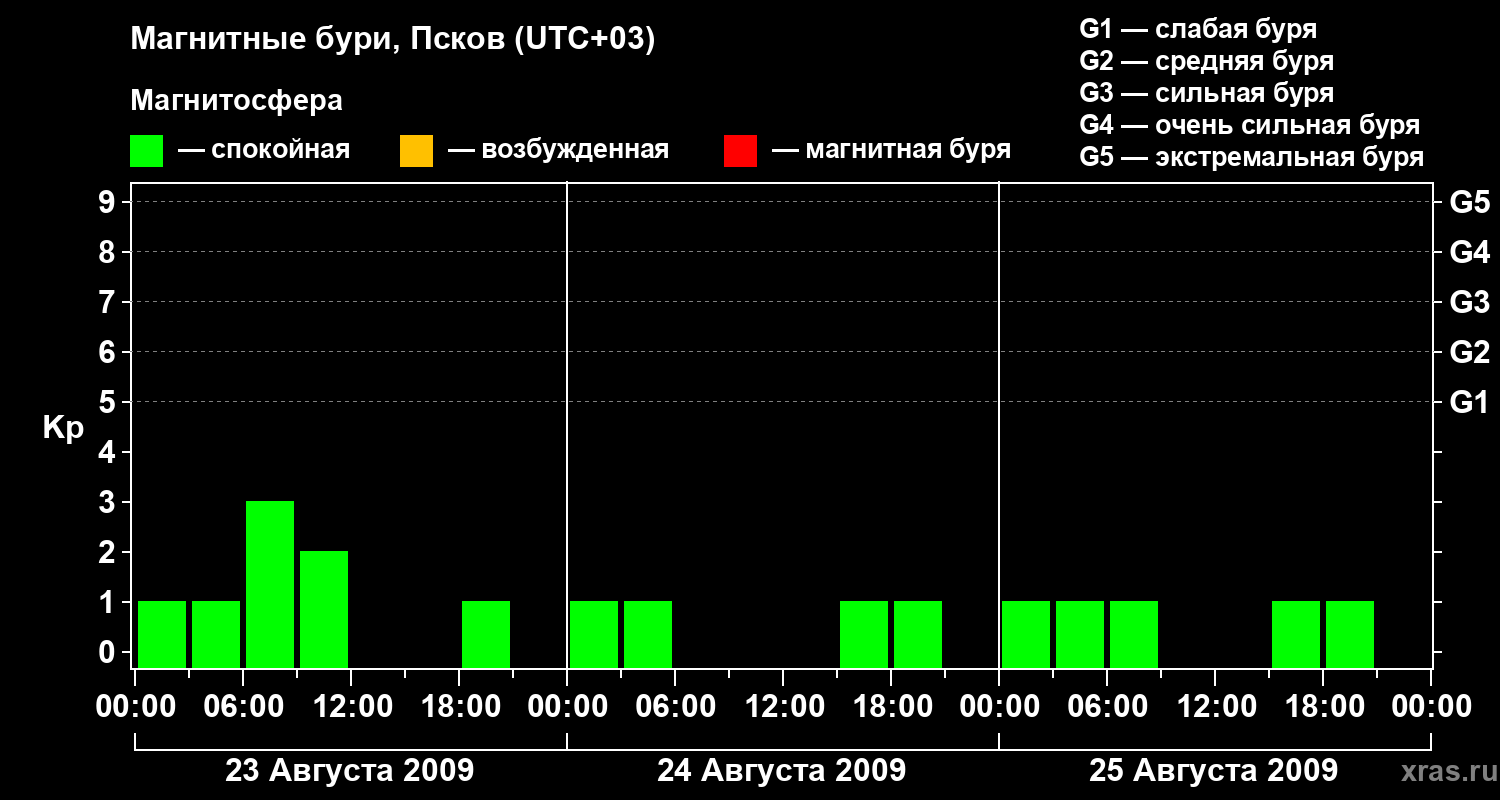This screenshot has width=1500, height=800.
Task: Click the Kp 3 bar on 23 August
Action: tap(270, 584)
